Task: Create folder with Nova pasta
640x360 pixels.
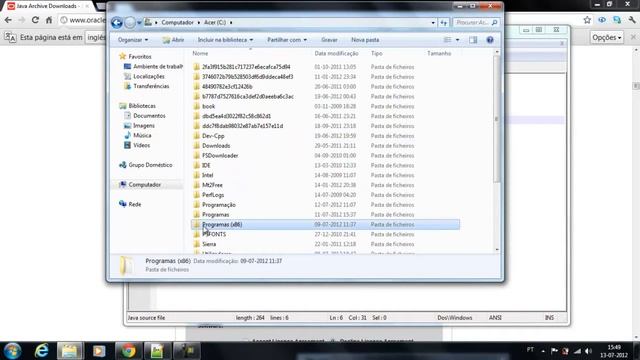Action: point(365,40)
